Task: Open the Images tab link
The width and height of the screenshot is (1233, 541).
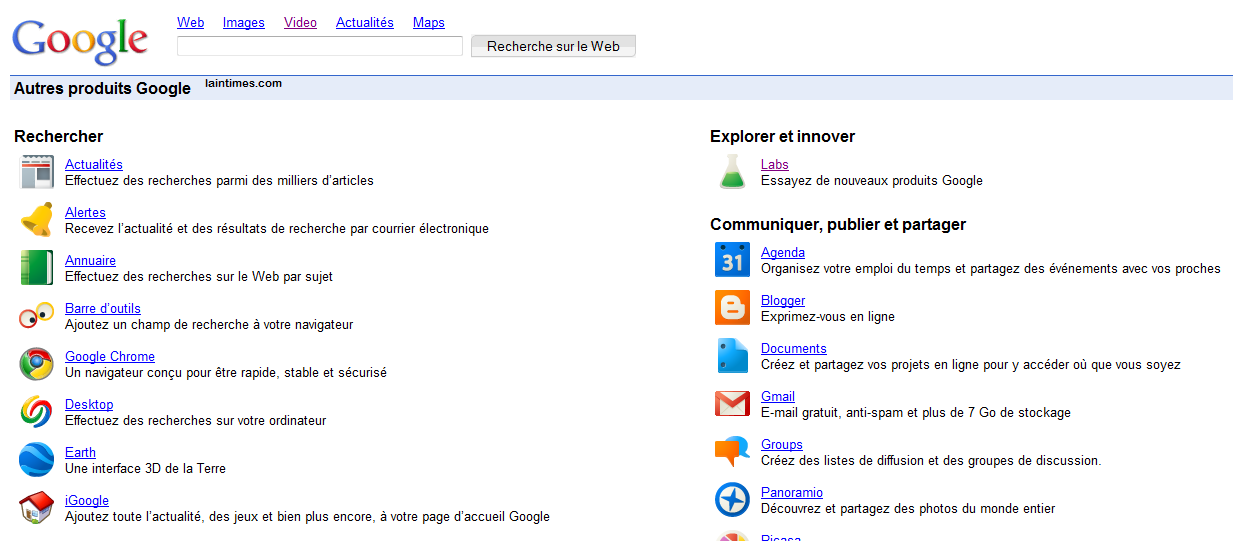Action: coord(244,22)
